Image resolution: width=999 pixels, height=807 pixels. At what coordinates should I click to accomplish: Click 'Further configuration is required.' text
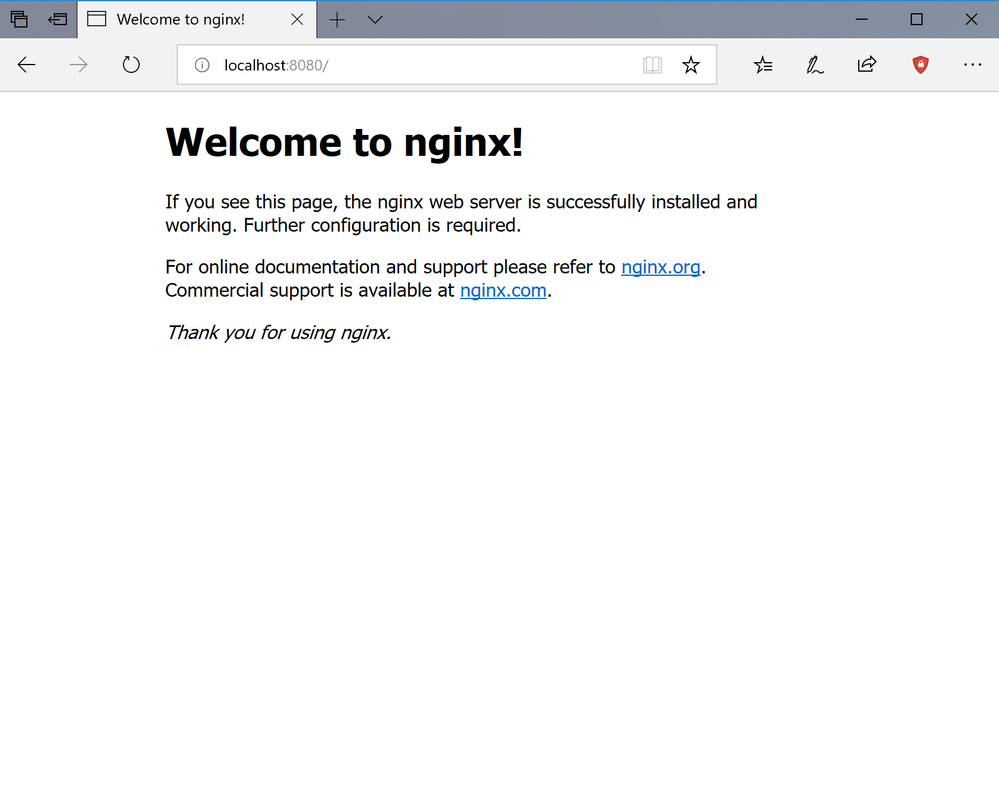pos(382,225)
